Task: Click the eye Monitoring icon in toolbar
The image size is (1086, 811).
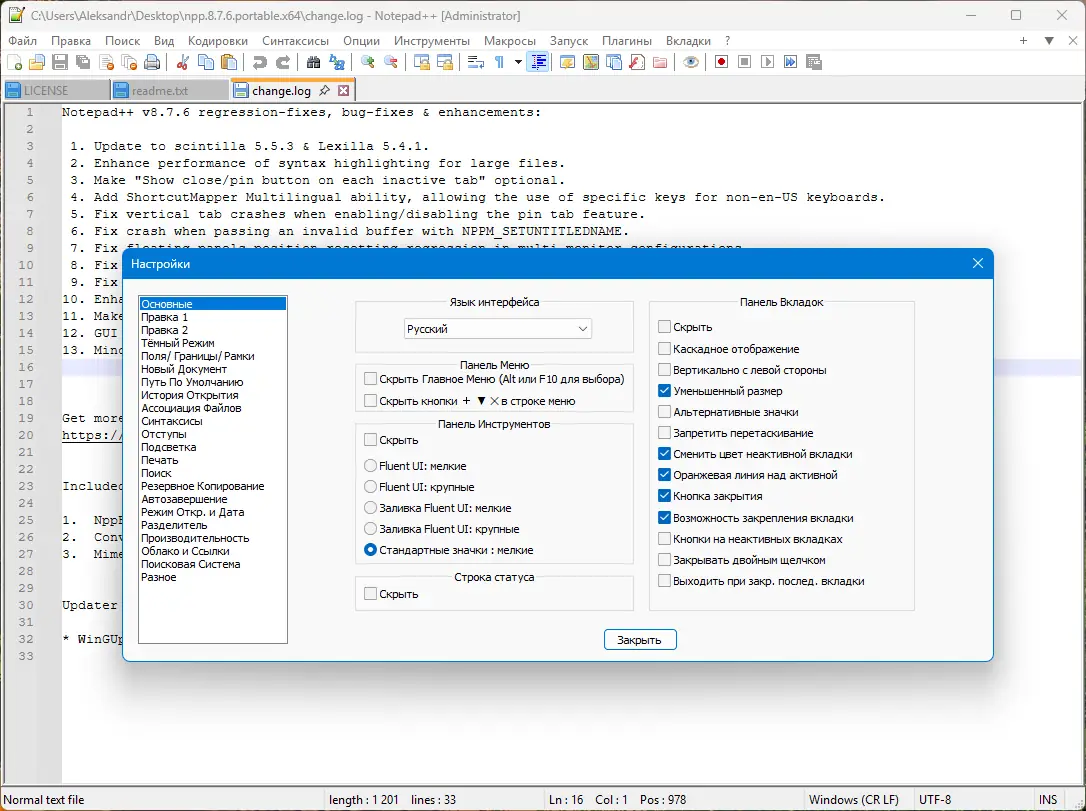Action: [690, 62]
